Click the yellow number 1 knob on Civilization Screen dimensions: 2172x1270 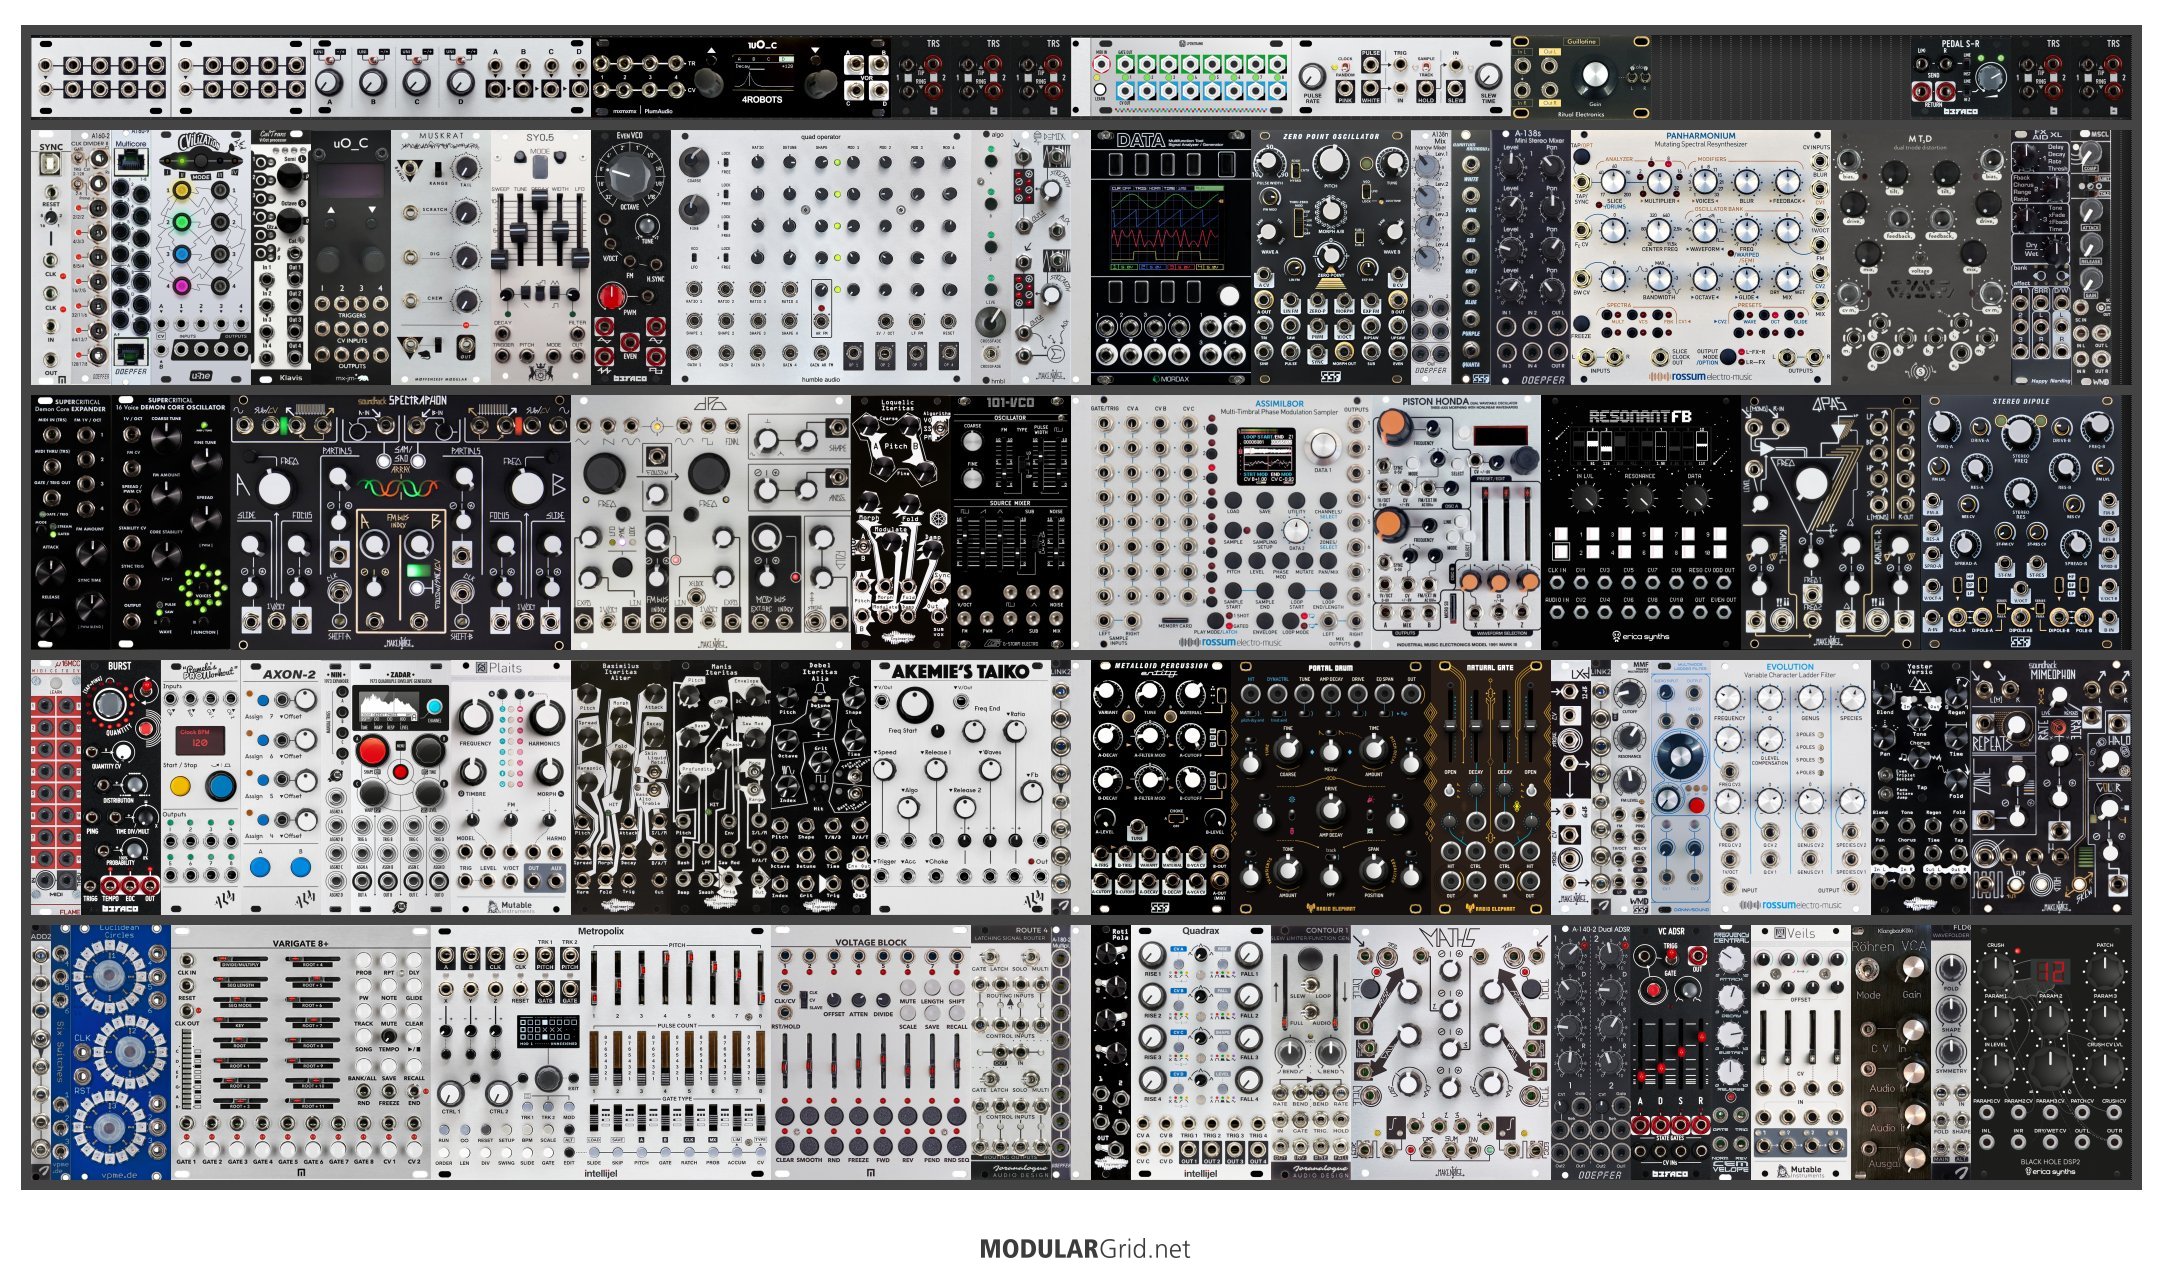pyautogui.click(x=181, y=190)
